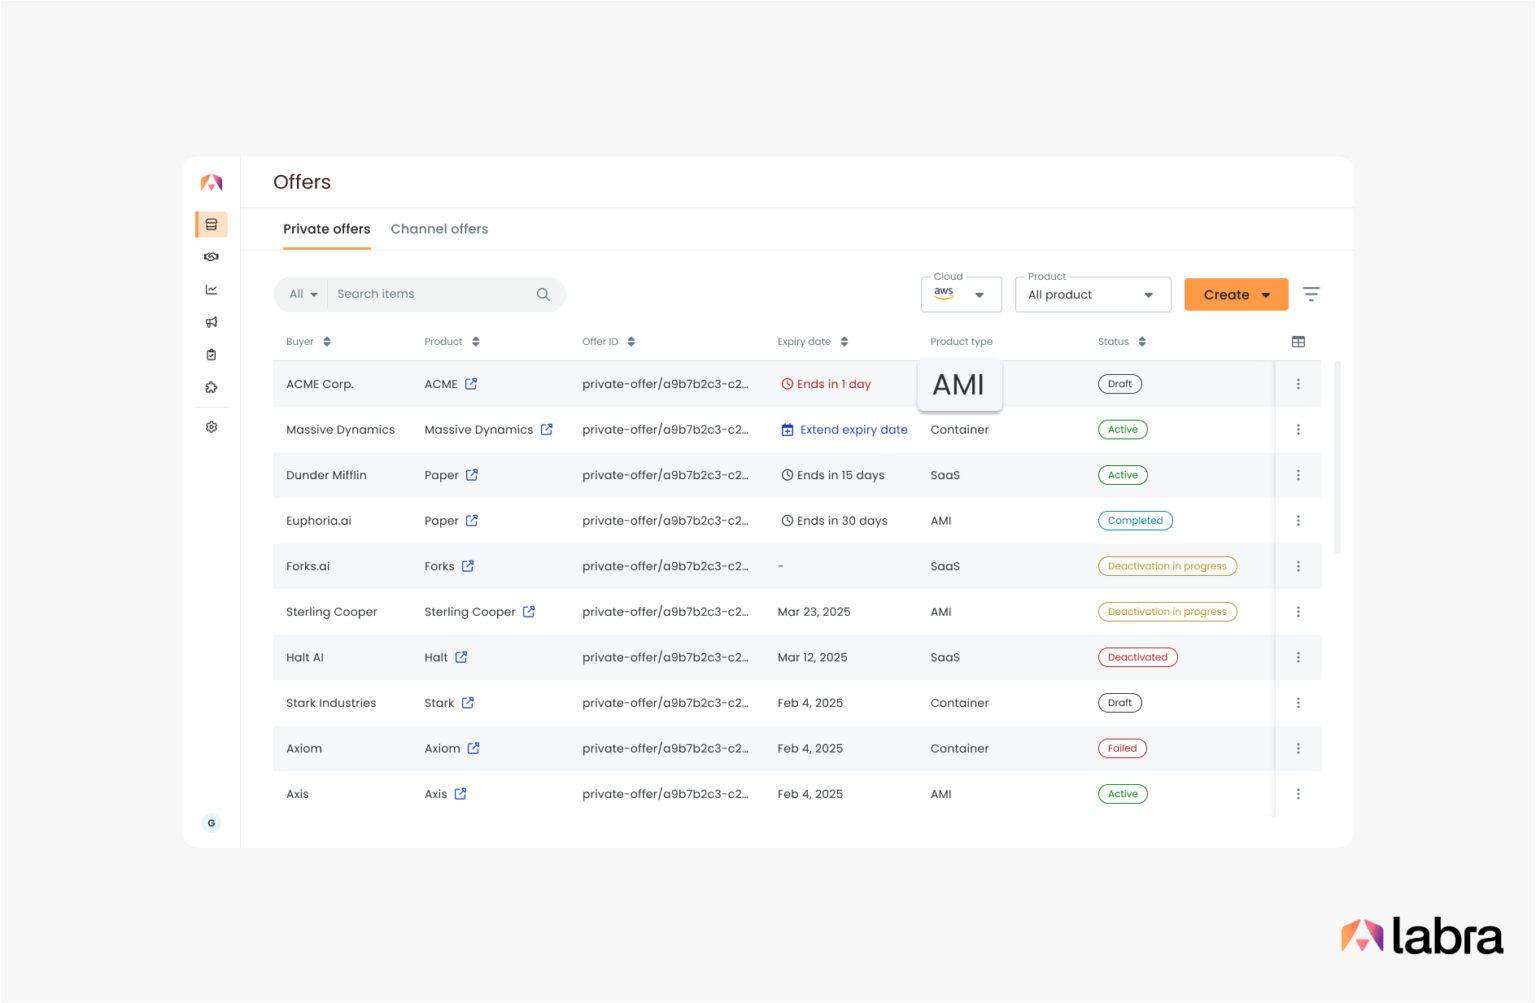Click the megaphone marketing icon

[211, 321]
